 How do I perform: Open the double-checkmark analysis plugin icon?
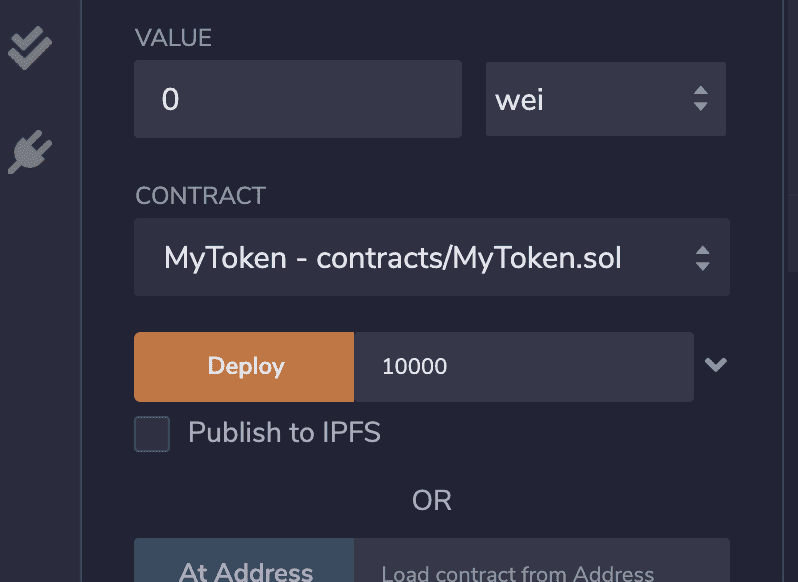click(x=29, y=47)
